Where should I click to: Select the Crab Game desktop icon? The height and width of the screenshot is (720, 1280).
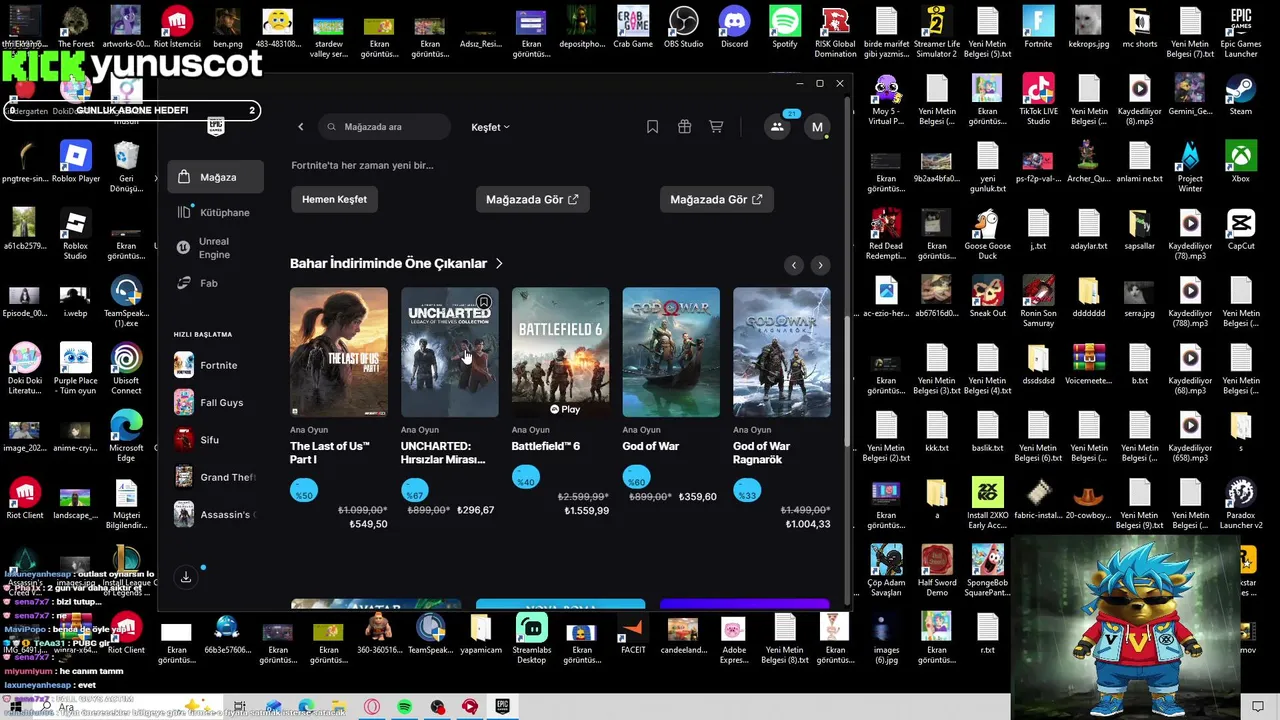[x=633, y=28]
